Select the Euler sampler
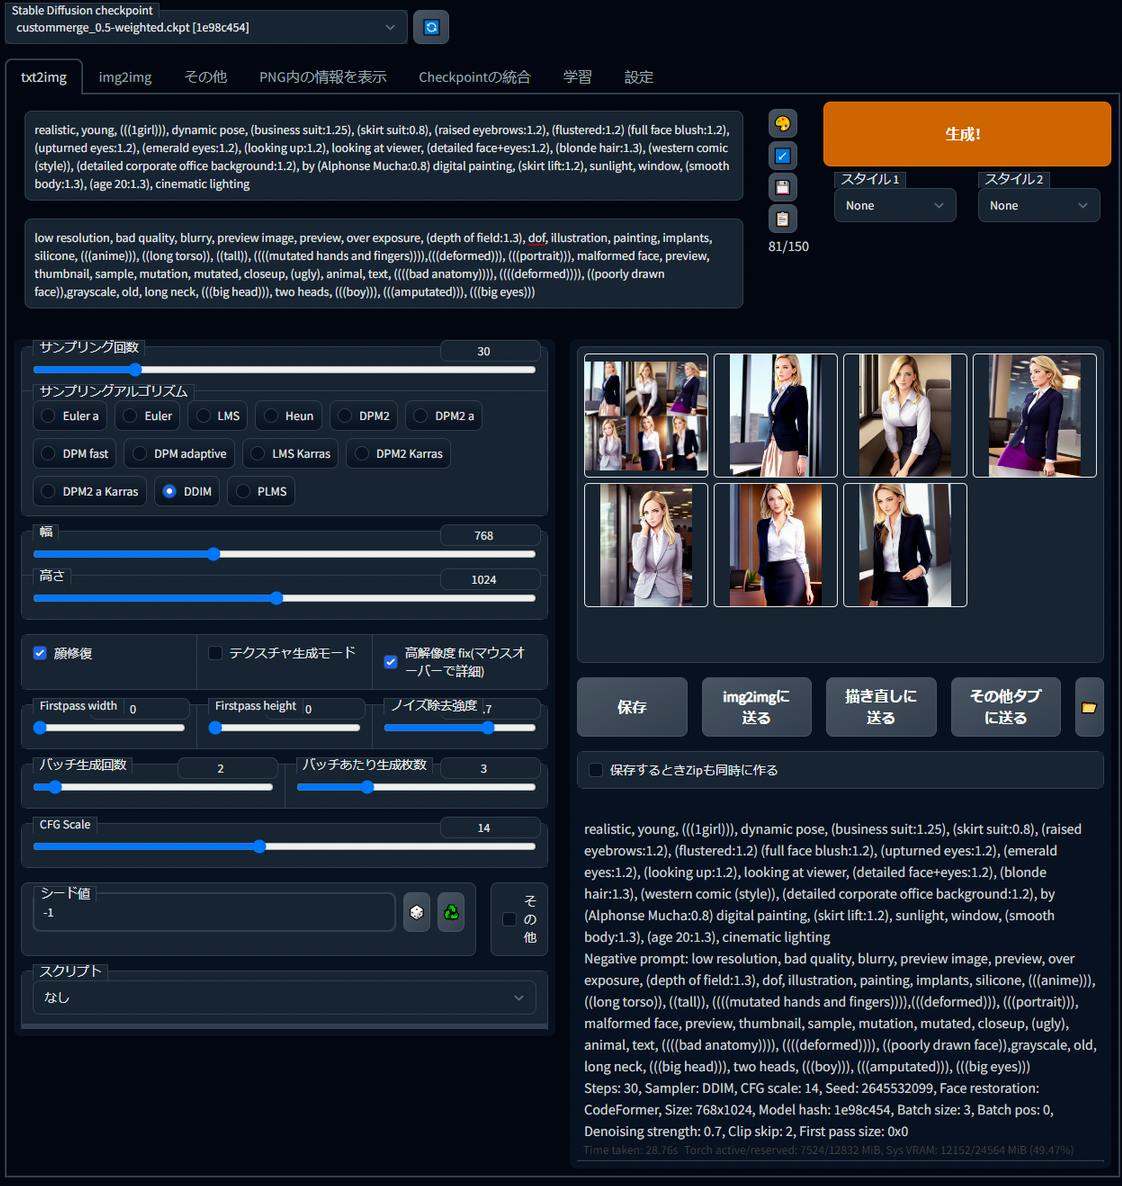The width and height of the screenshot is (1122, 1186). (148, 416)
